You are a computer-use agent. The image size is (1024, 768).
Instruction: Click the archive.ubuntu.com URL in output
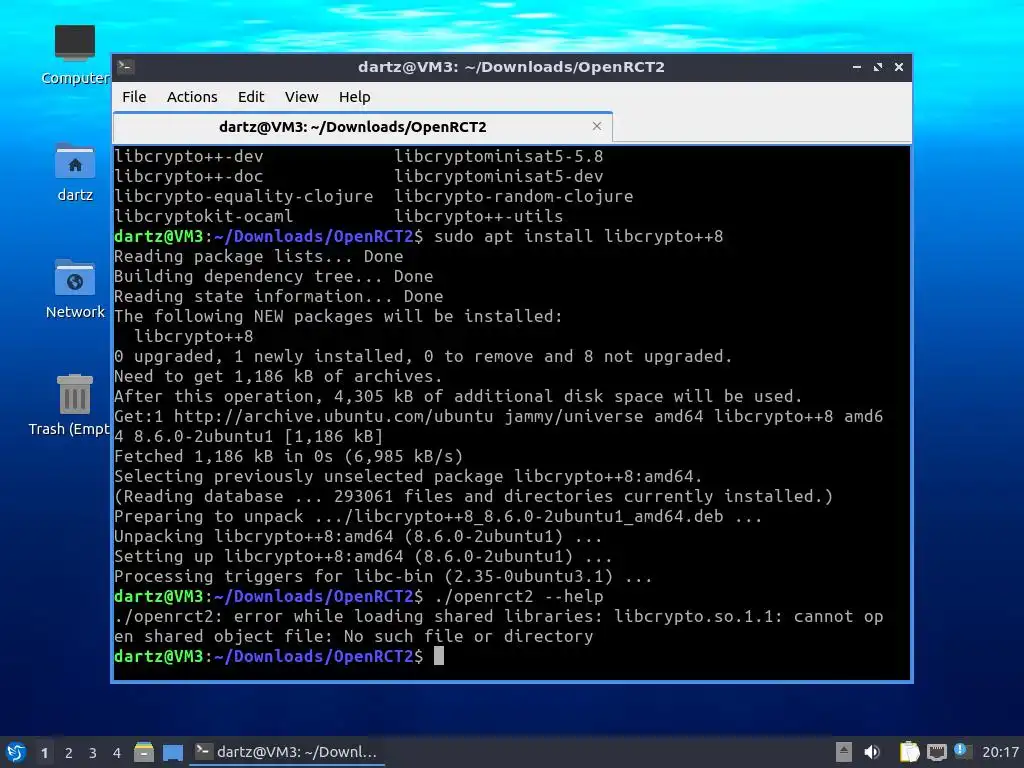coord(333,417)
